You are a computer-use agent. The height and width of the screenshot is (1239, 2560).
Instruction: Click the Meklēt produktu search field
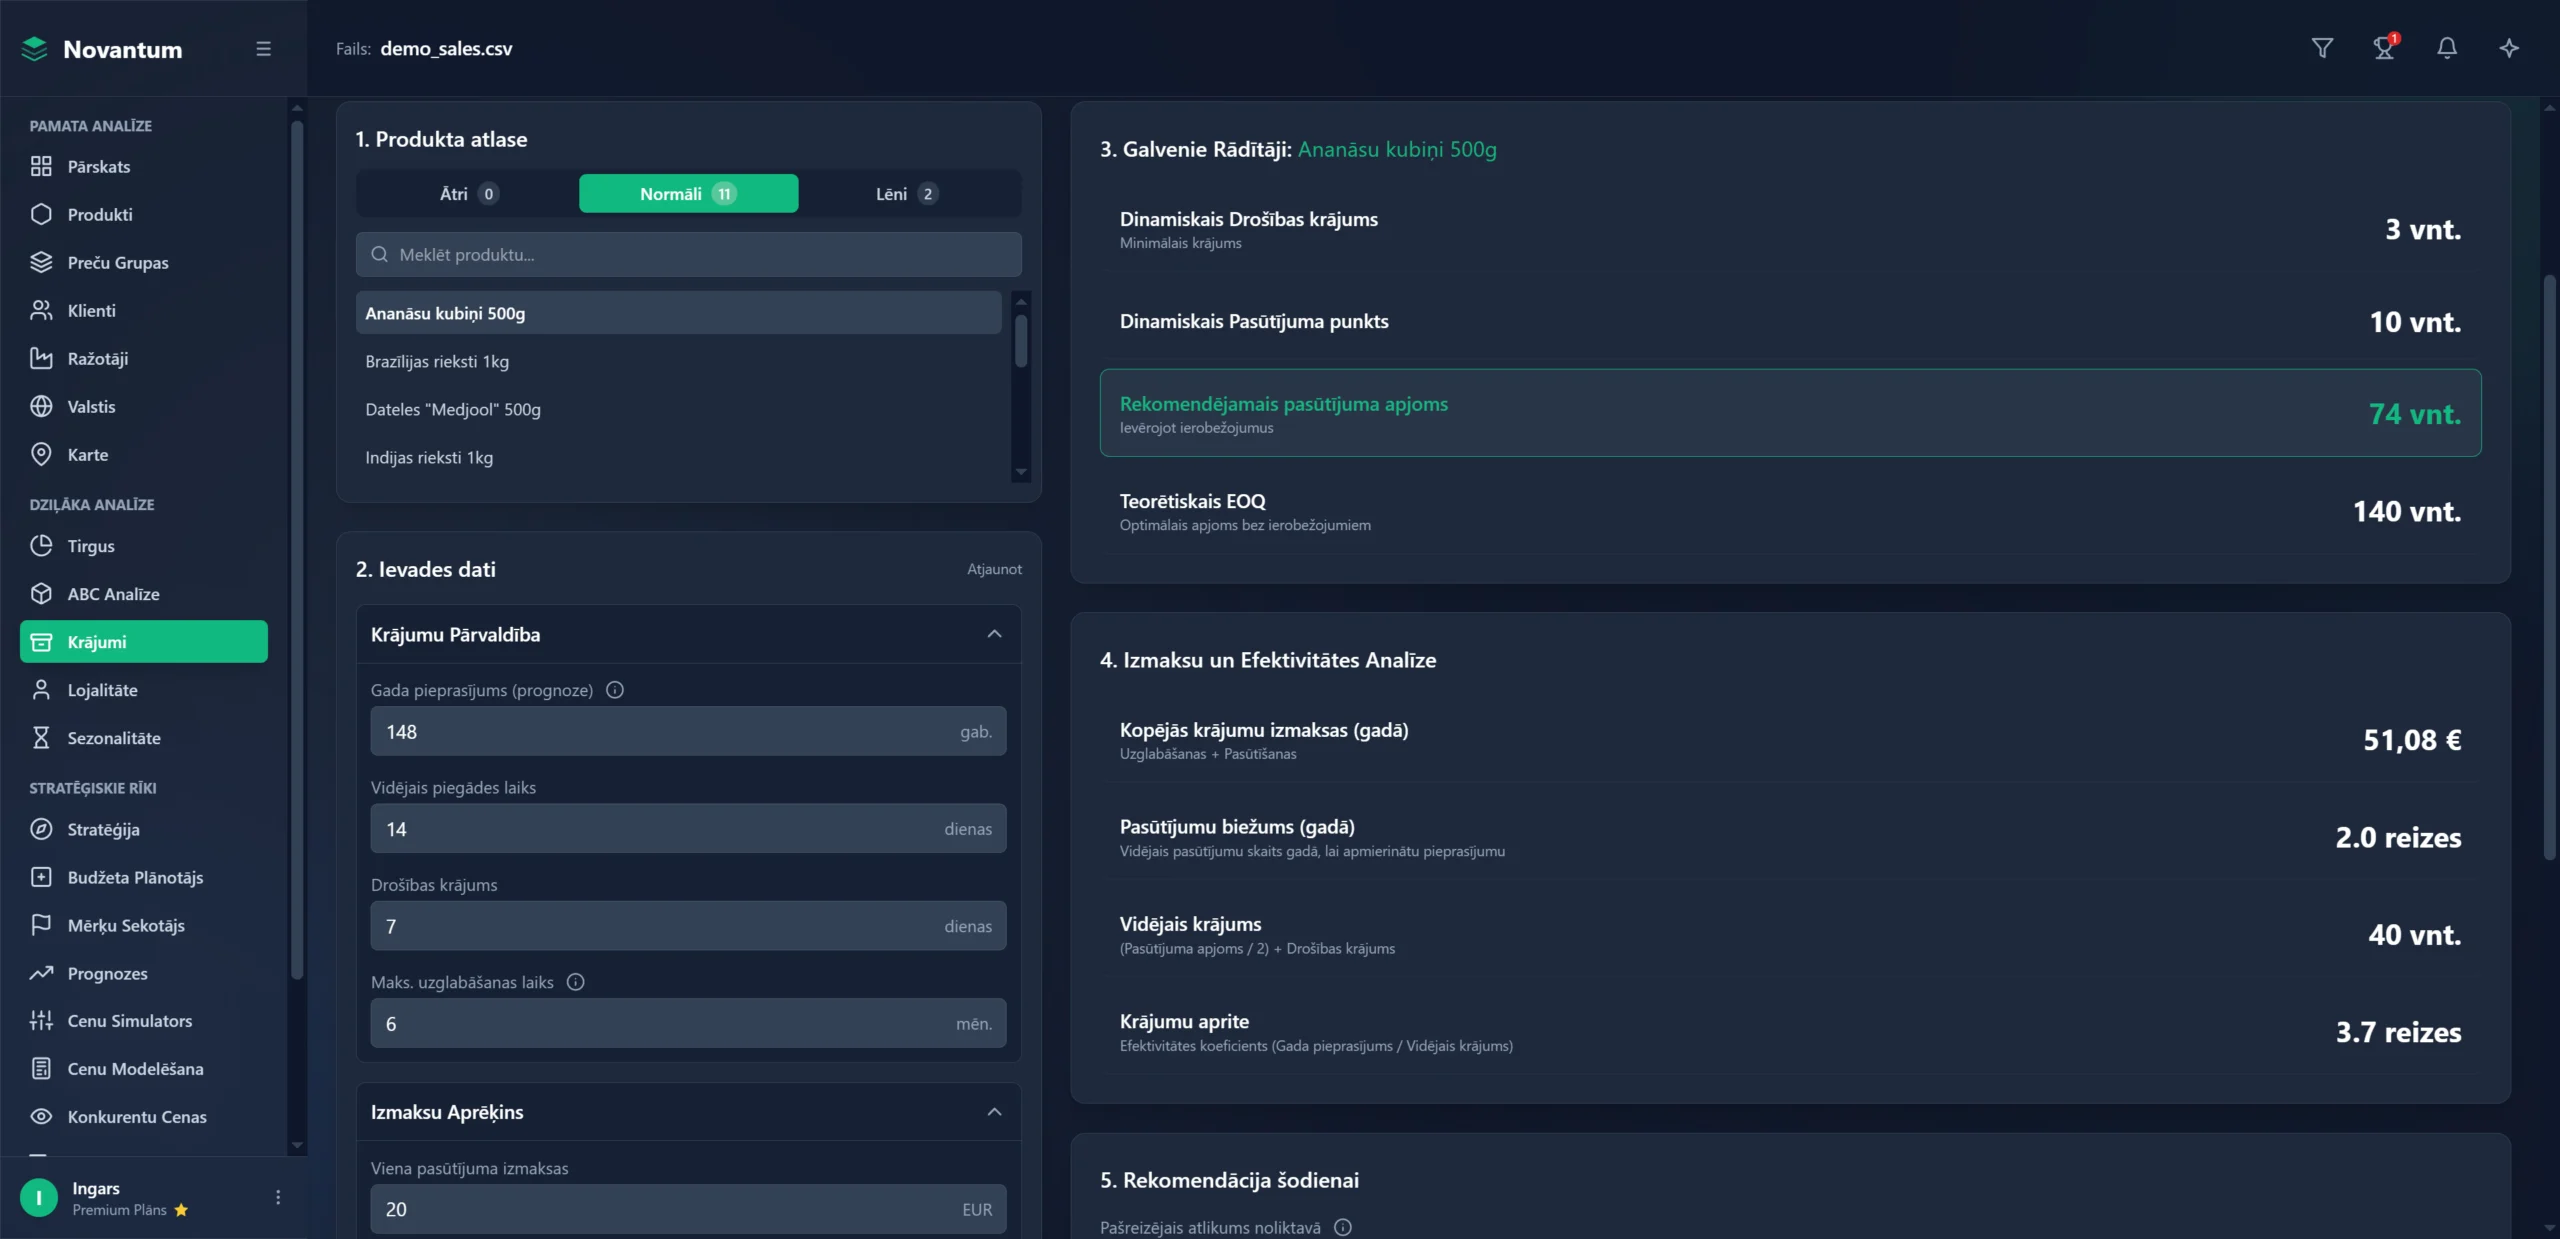click(x=688, y=255)
